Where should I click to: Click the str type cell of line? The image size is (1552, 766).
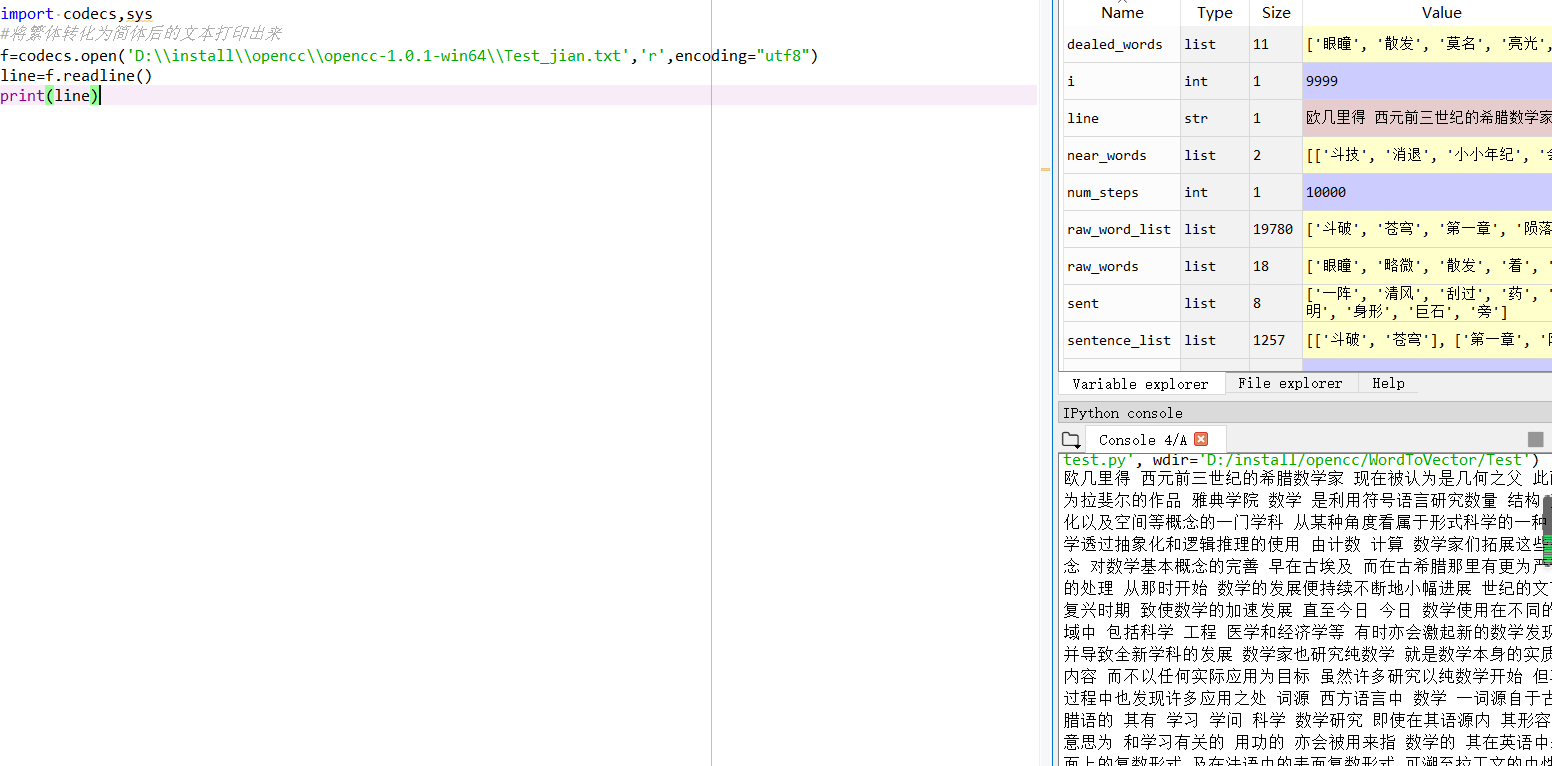pos(1214,118)
